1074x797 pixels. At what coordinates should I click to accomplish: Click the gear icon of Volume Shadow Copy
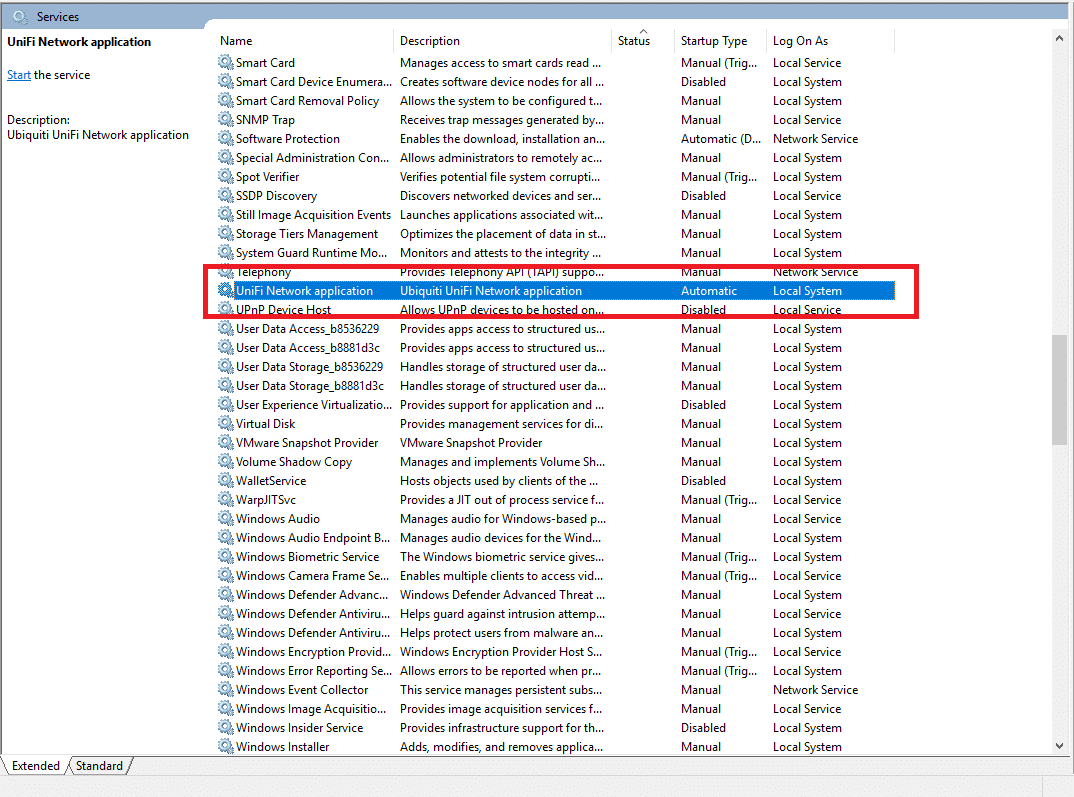coord(225,461)
